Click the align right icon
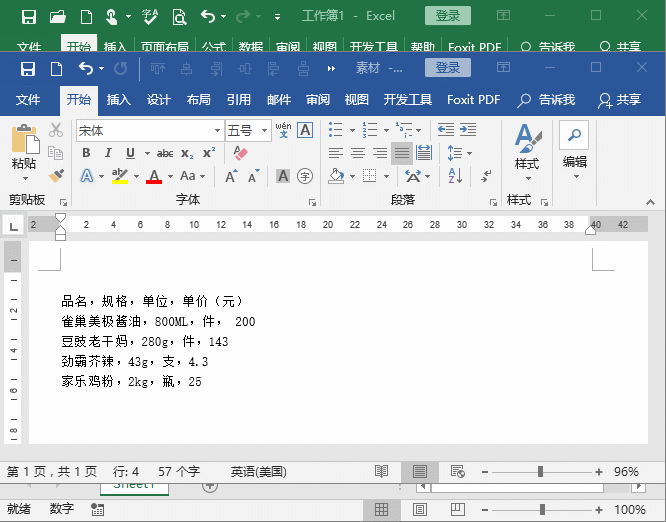This screenshot has height=522, width=666. [380, 152]
